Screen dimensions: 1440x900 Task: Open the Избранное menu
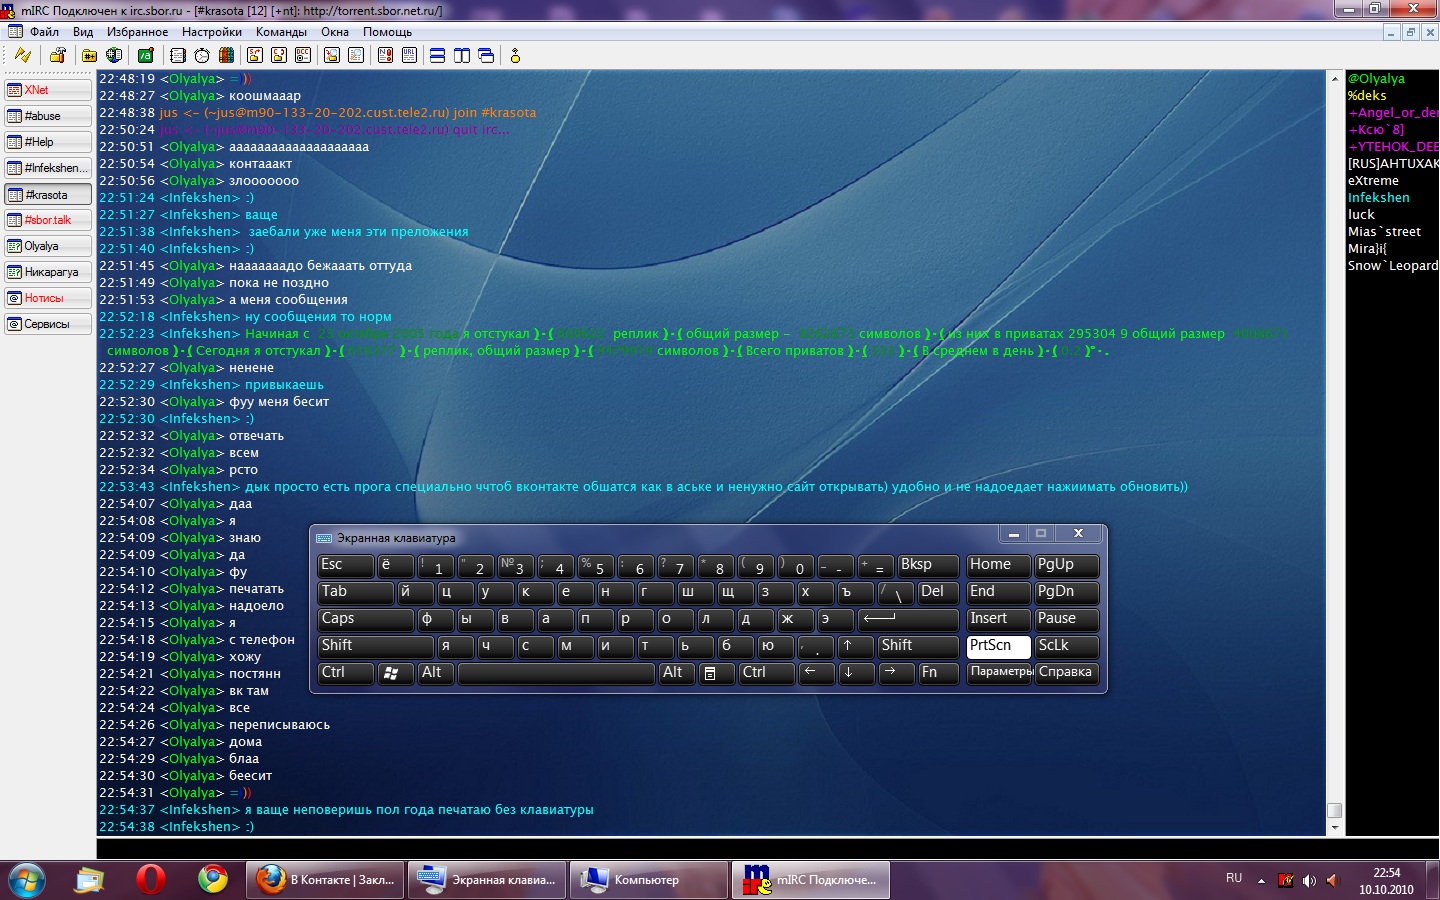[138, 32]
